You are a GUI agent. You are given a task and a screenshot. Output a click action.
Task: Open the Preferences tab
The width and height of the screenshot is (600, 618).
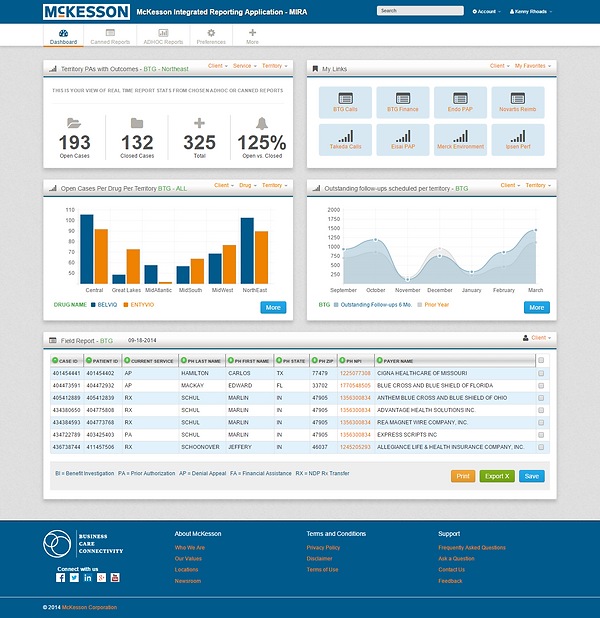(211, 37)
